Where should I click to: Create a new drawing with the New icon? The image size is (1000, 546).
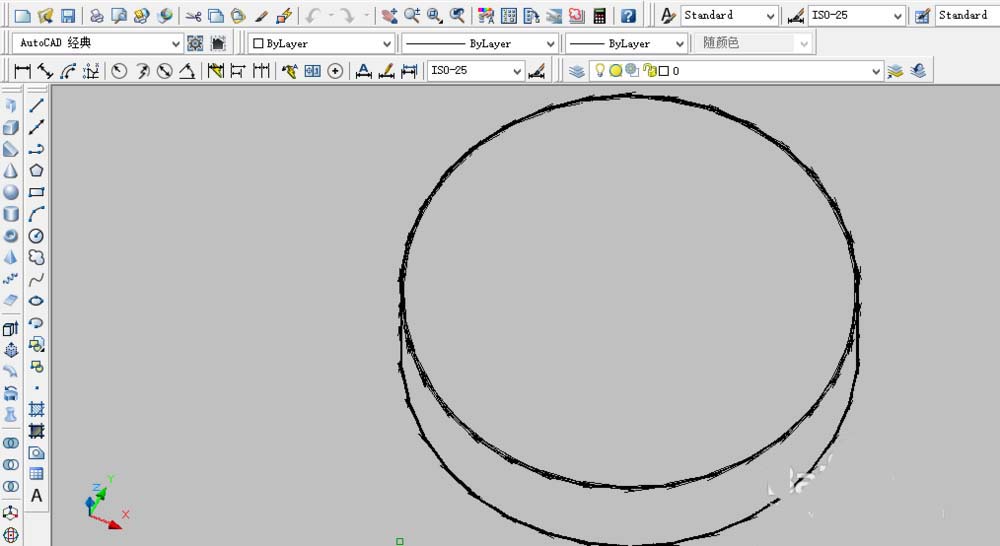point(22,15)
